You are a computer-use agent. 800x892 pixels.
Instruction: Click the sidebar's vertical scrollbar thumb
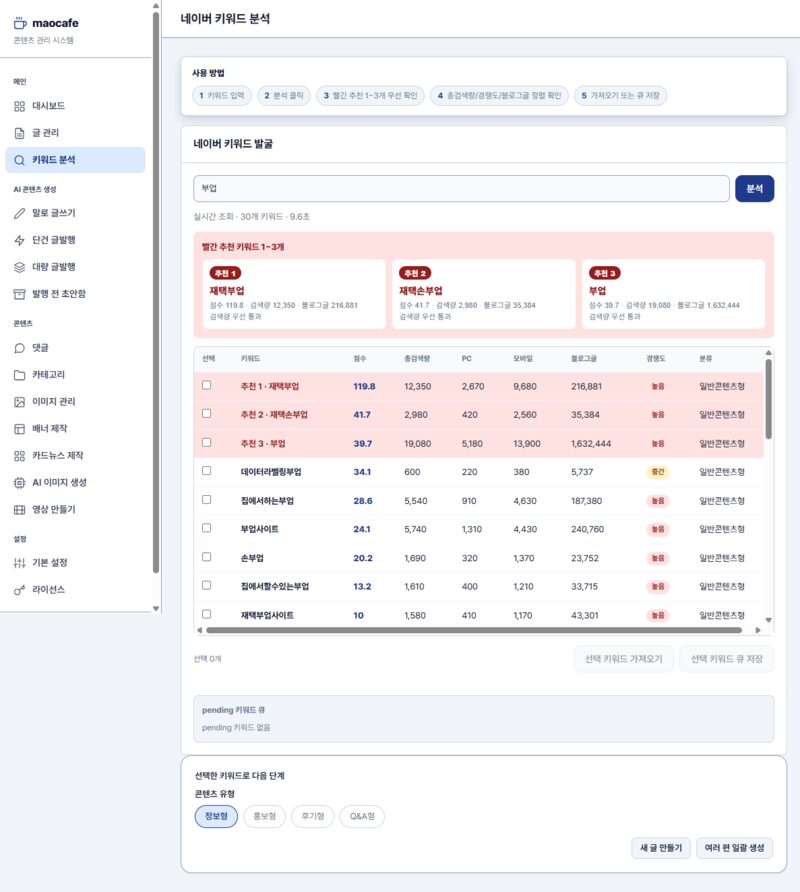(x=156, y=293)
